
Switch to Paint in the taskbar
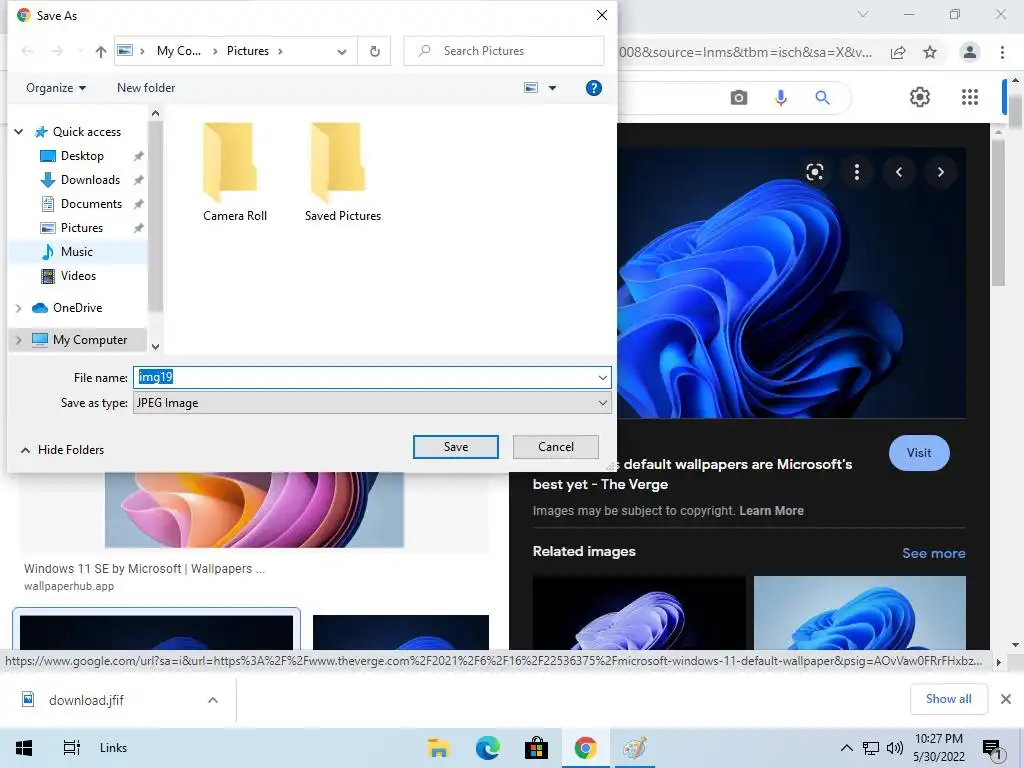point(635,748)
